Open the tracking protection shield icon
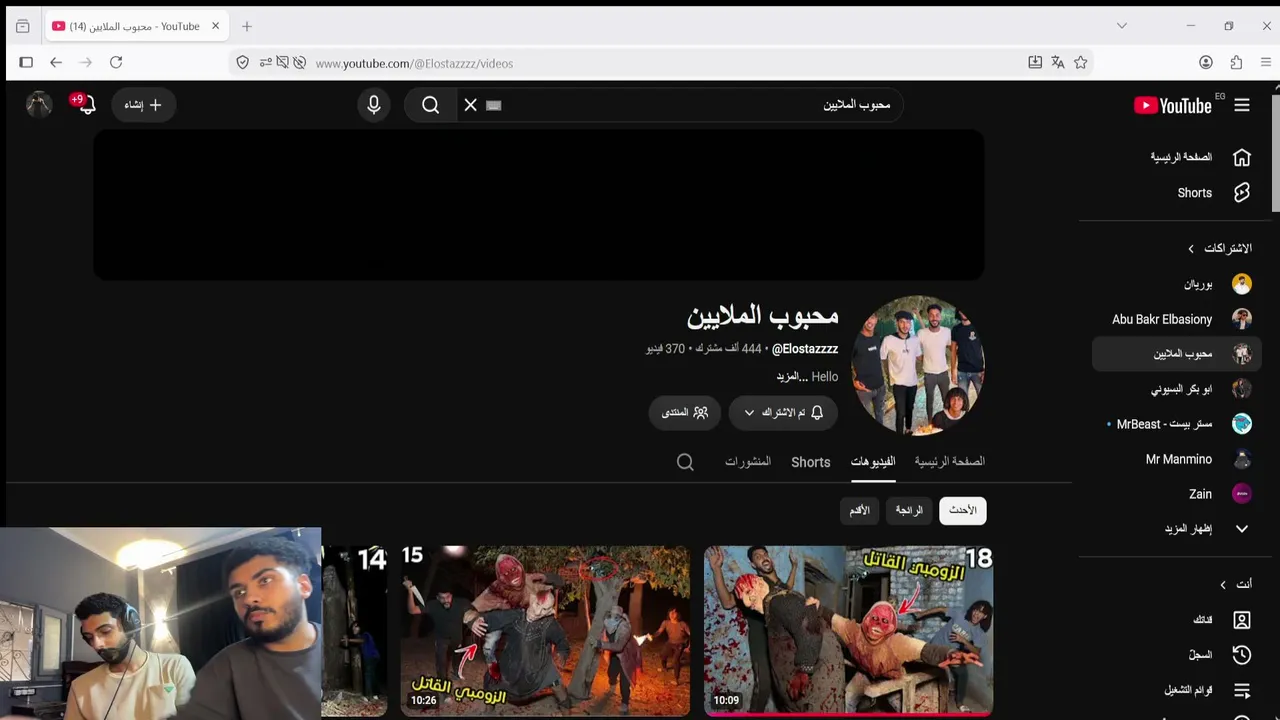The image size is (1280, 720). coord(242,62)
